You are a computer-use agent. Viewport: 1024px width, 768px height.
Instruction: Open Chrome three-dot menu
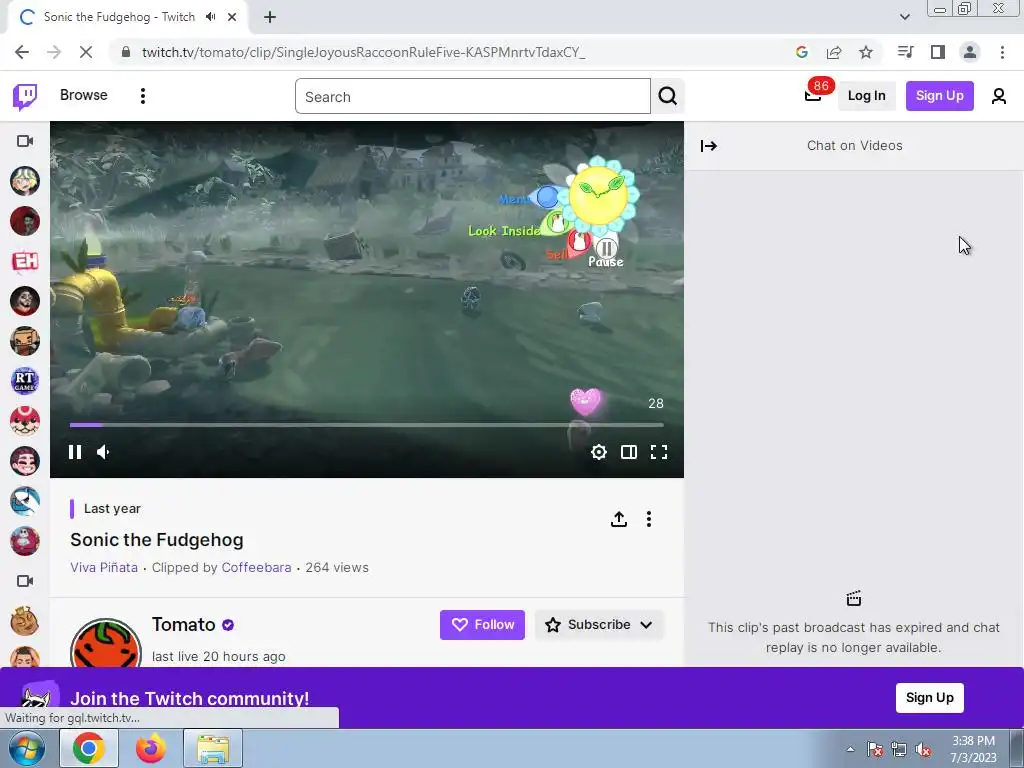pos(1002,52)
